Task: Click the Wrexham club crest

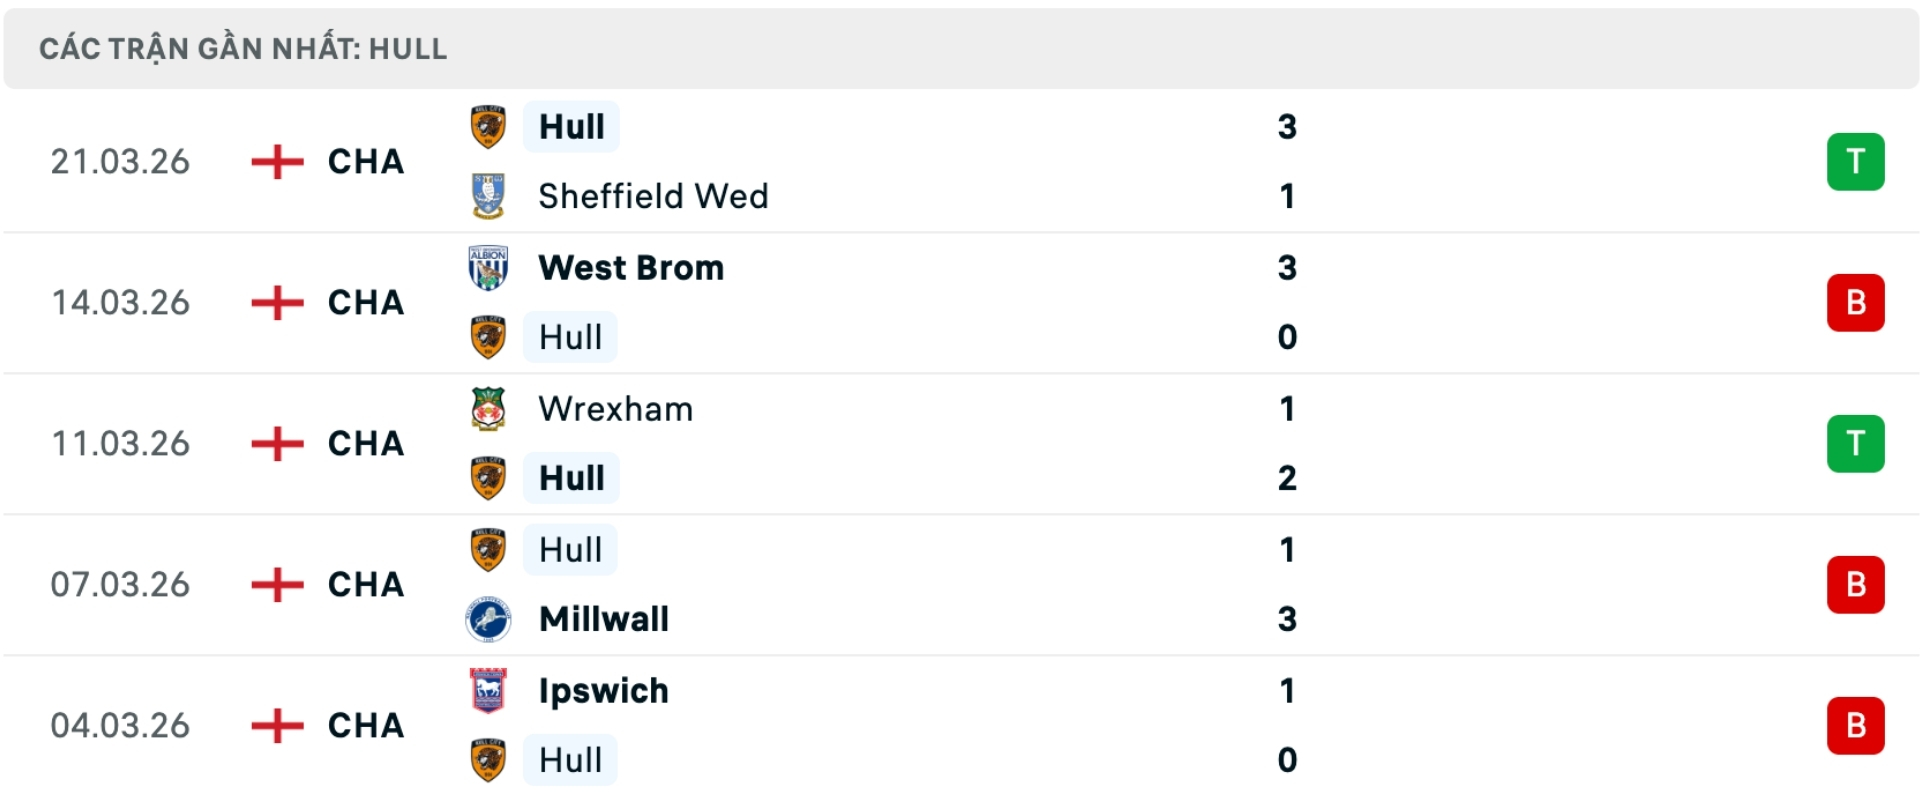Action: pos(488,409)
